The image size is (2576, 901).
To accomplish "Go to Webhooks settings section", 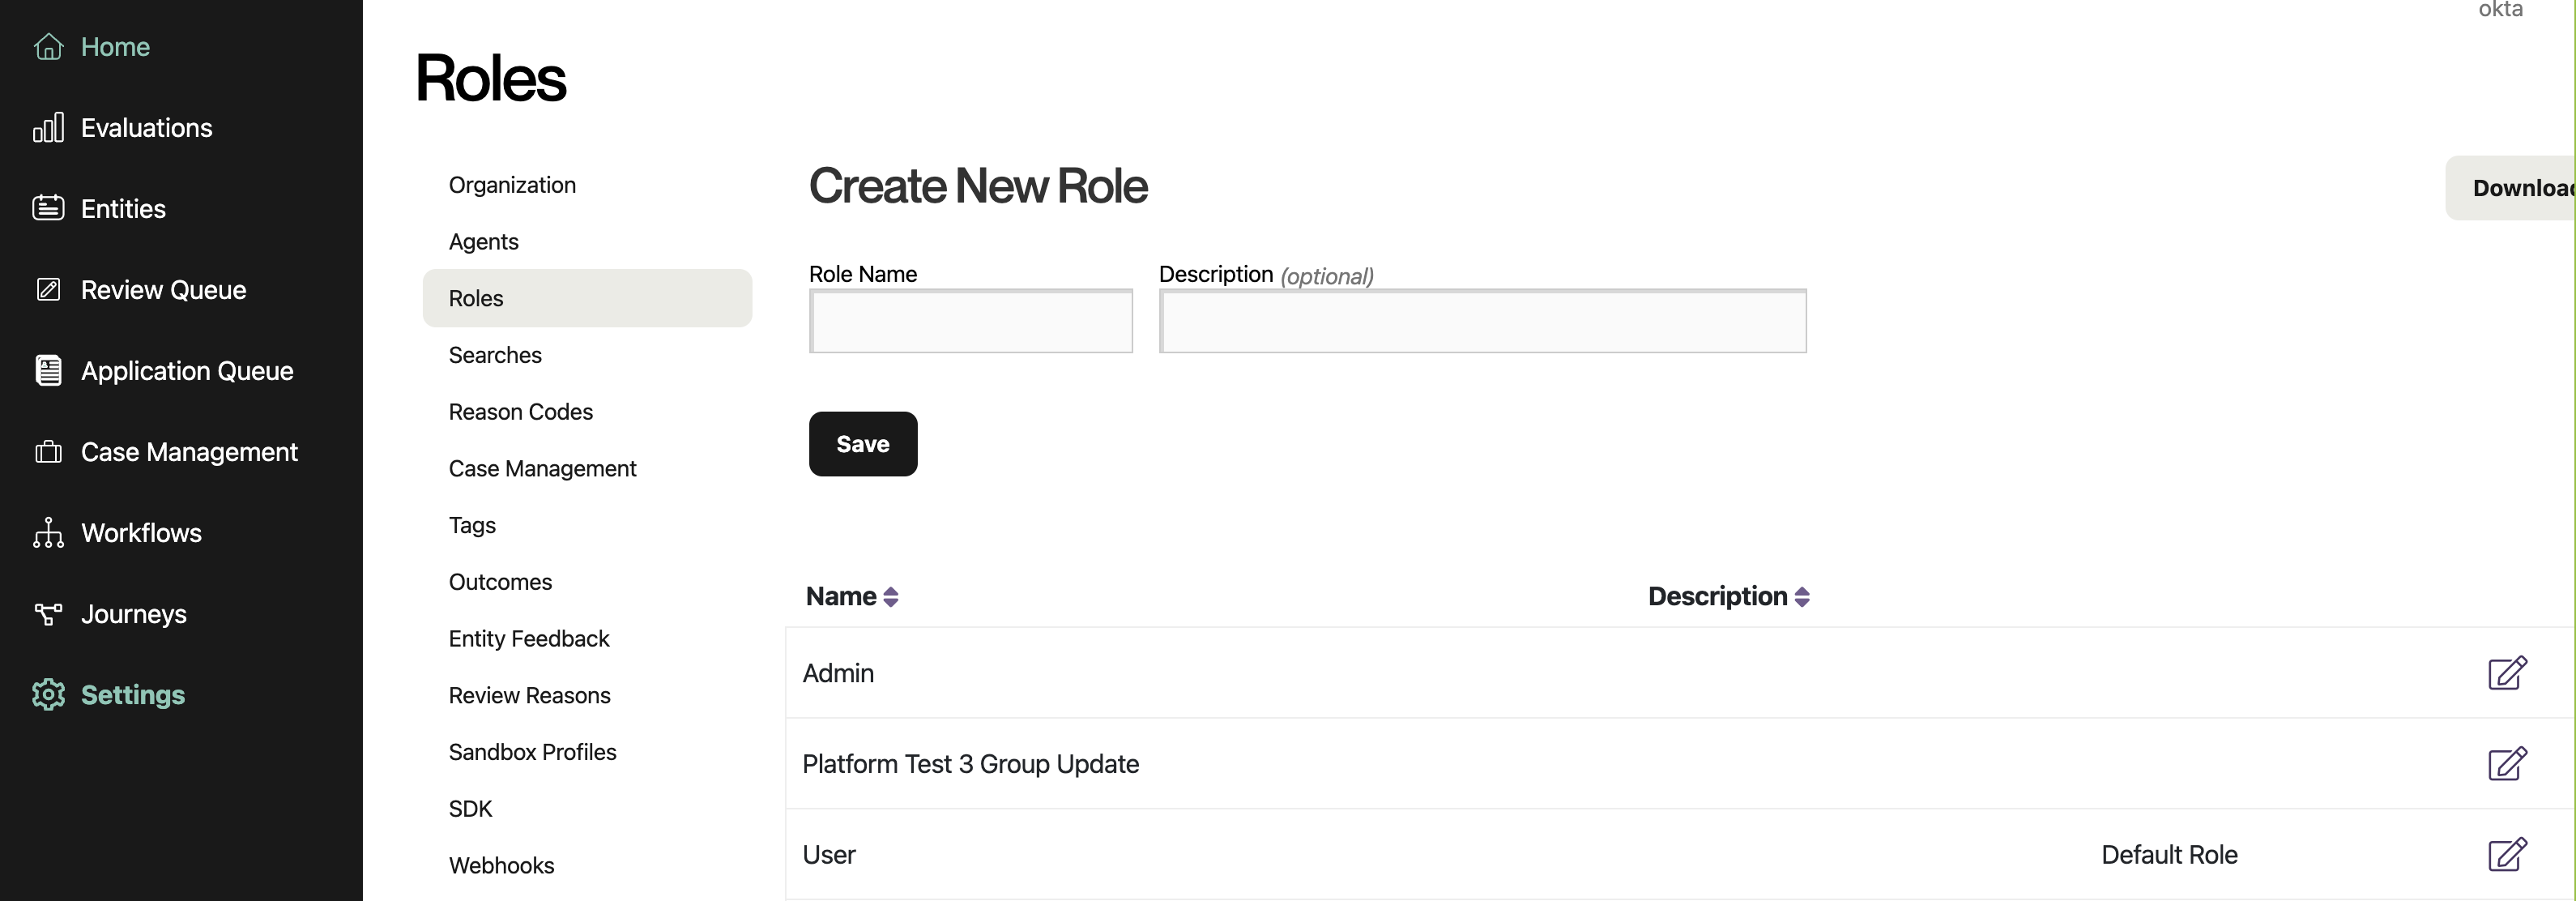I will 501,866.
